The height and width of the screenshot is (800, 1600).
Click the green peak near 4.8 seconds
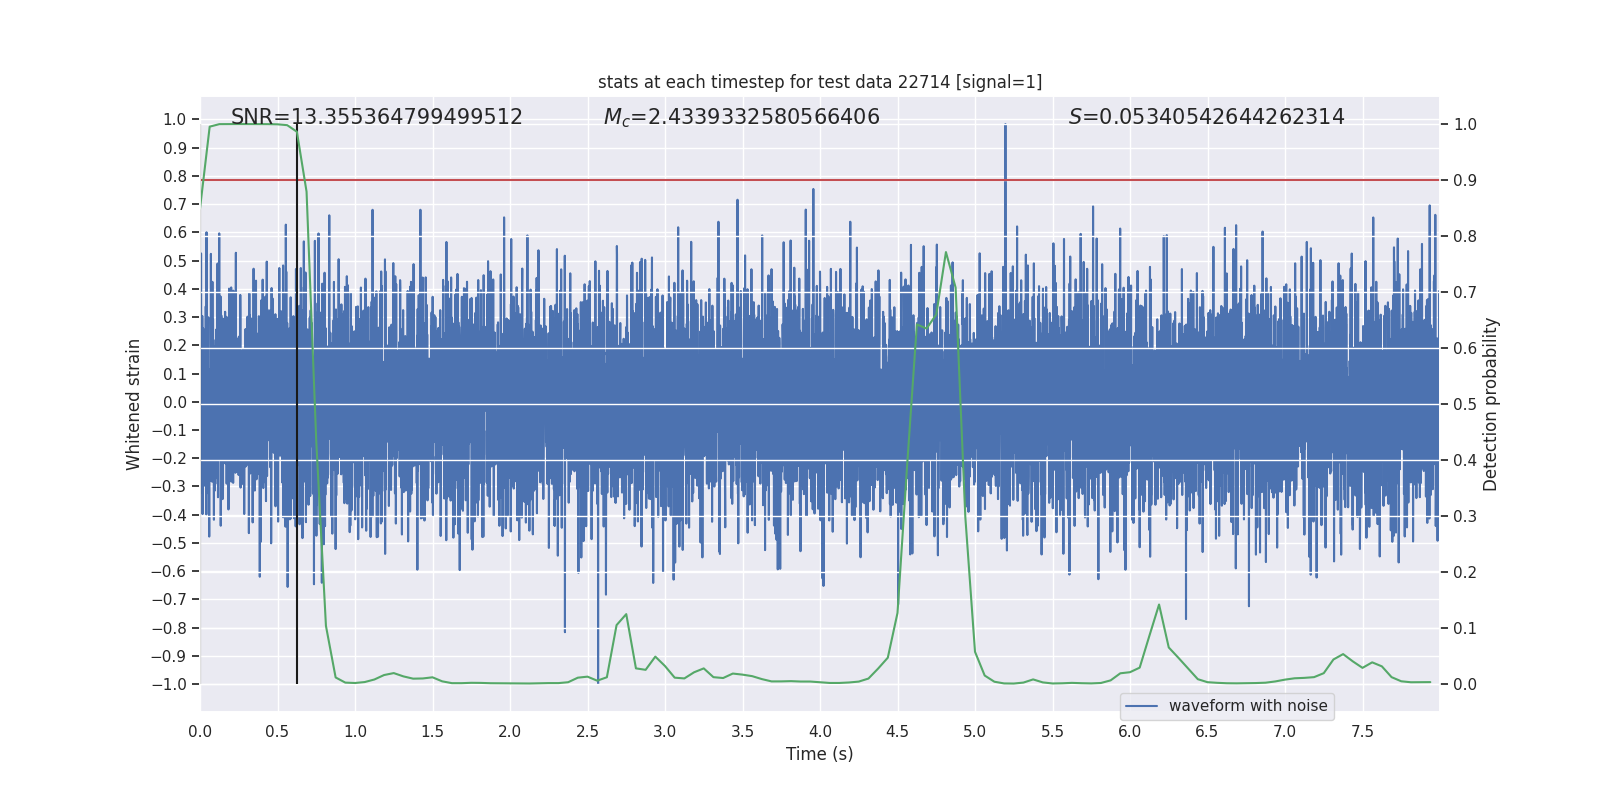tap(946, 253)
